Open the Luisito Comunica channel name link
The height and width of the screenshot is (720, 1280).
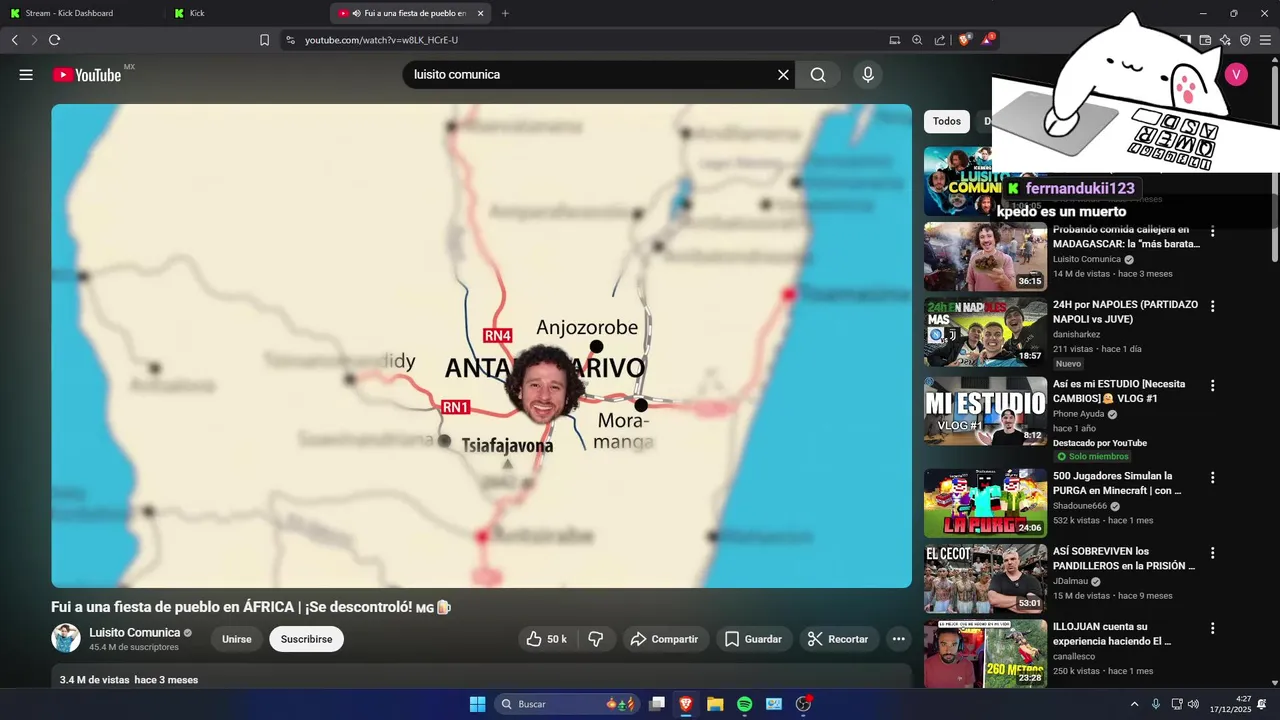[x=135, y=632]
